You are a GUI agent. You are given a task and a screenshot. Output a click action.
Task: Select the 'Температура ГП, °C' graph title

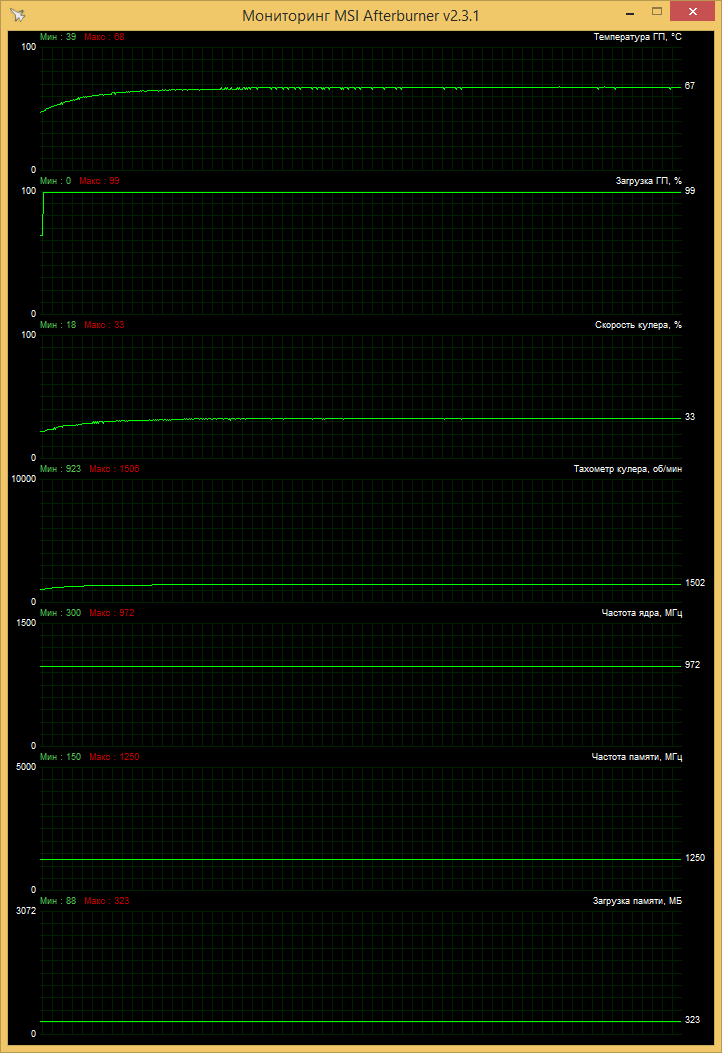coord(637,37)
